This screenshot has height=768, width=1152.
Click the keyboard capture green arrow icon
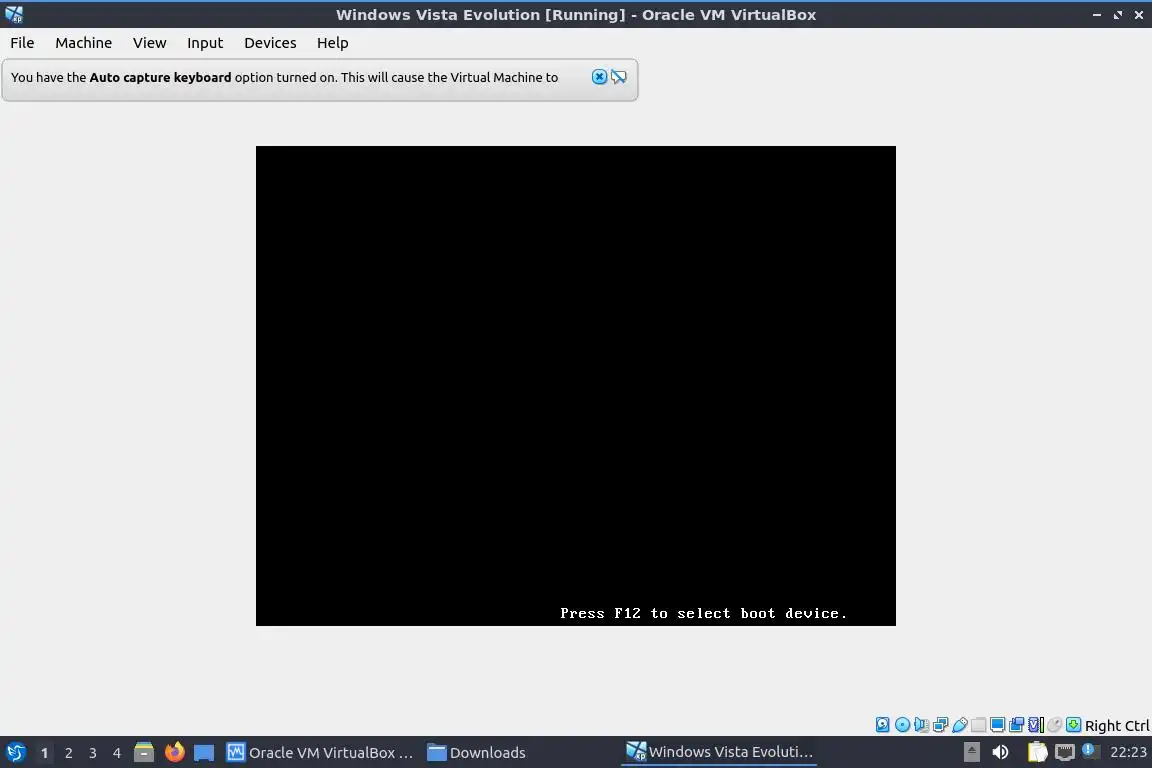[1073, 725]
